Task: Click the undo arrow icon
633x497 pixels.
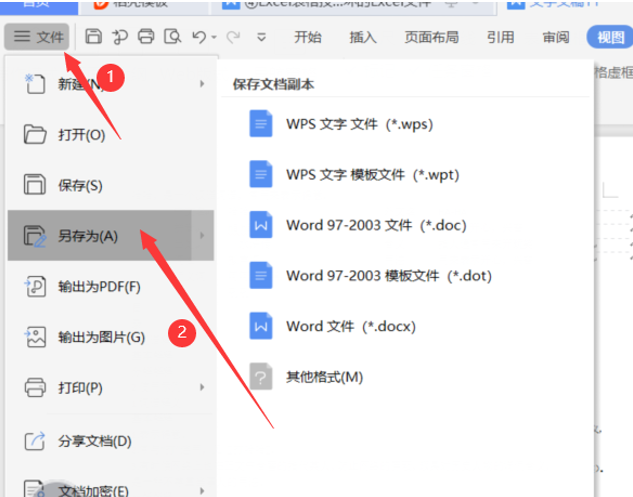Action: click(199, 37)
